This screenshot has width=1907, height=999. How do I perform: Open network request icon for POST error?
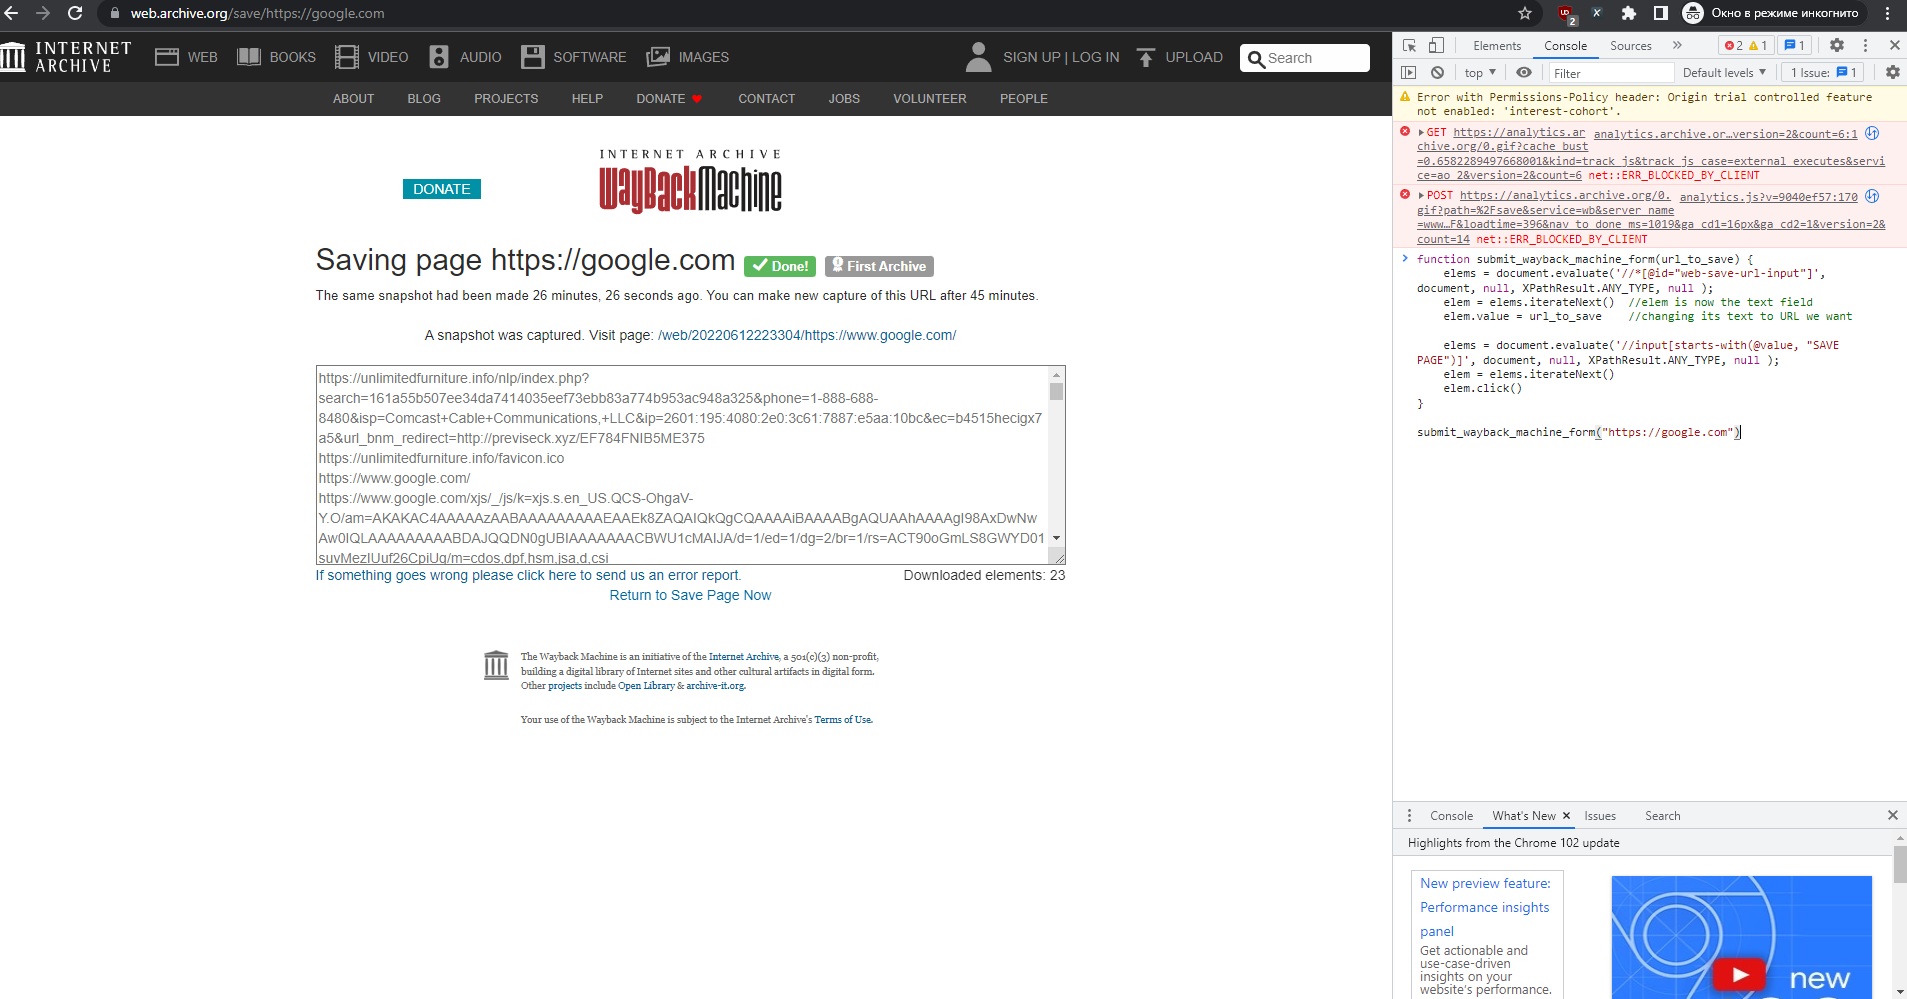click(1872, 196)
